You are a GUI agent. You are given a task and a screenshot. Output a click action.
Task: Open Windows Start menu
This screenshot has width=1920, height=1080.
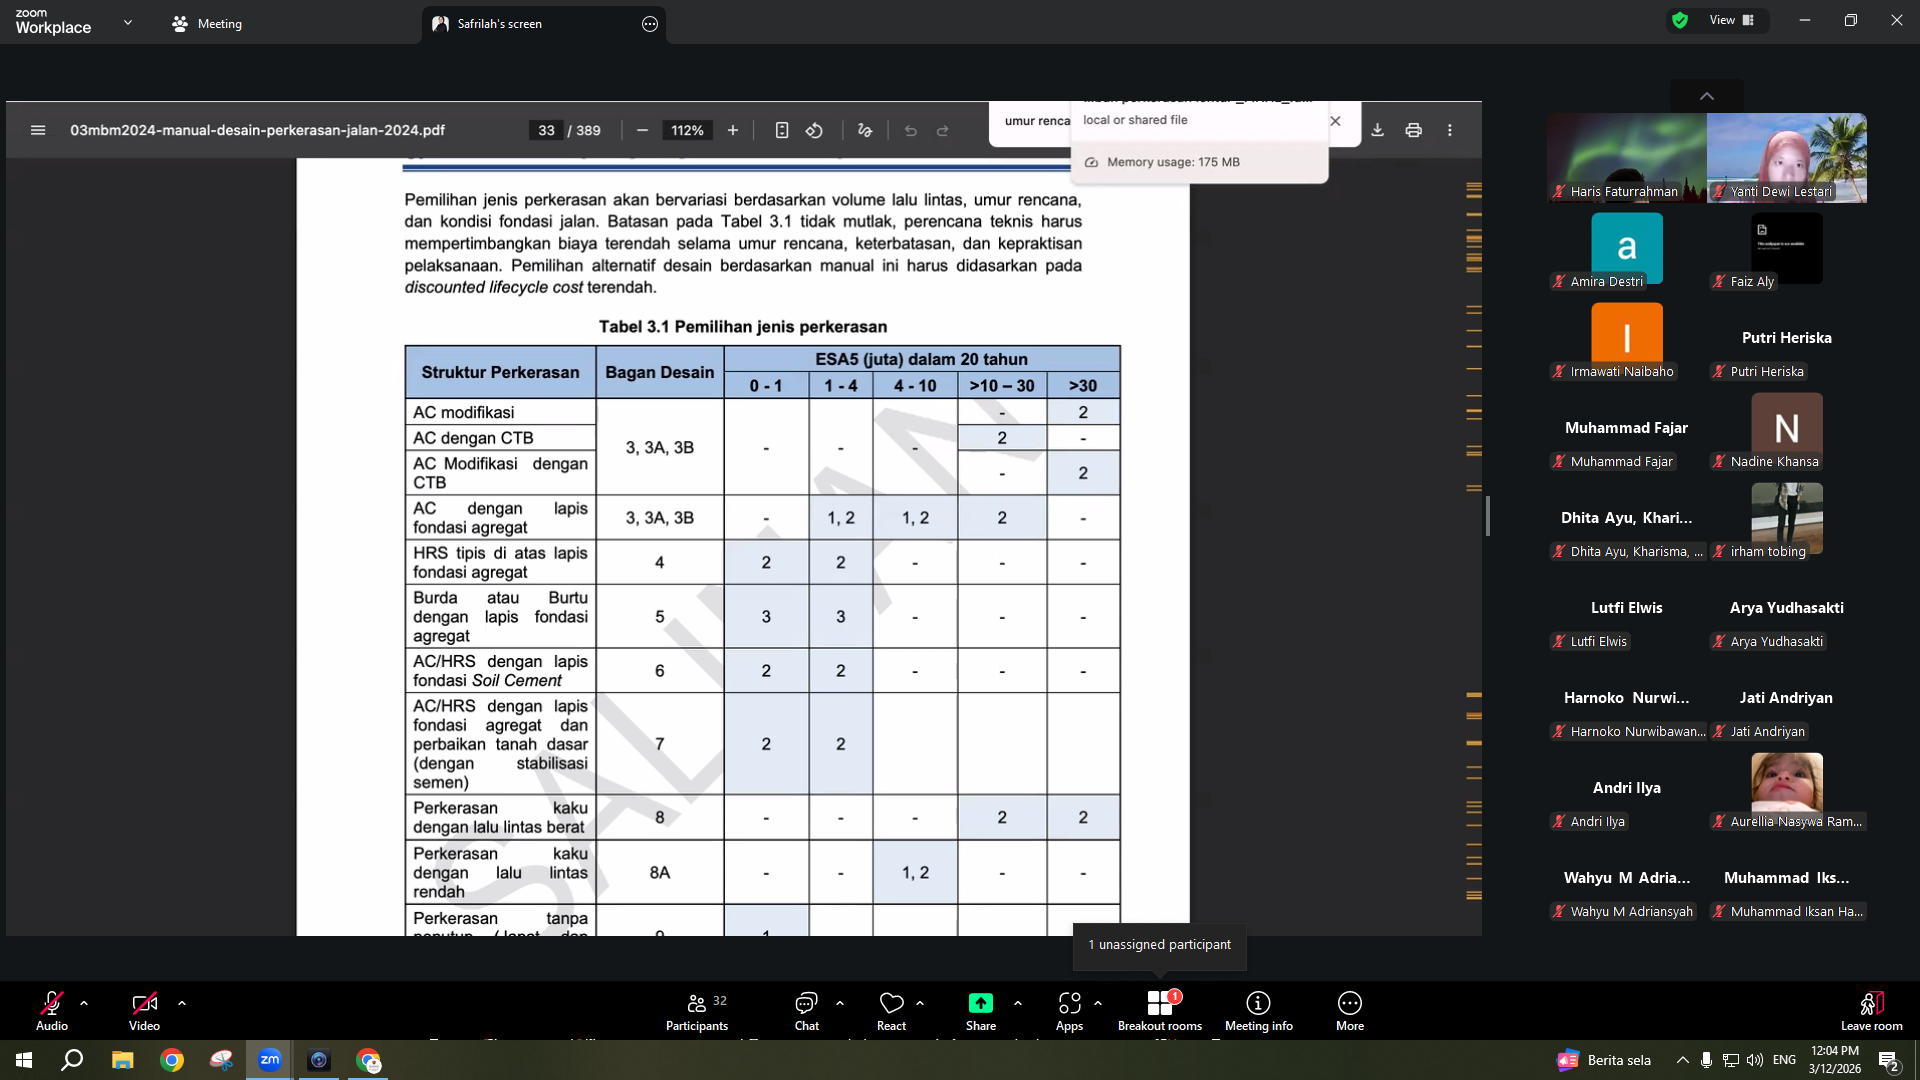tap(24, 1060)
